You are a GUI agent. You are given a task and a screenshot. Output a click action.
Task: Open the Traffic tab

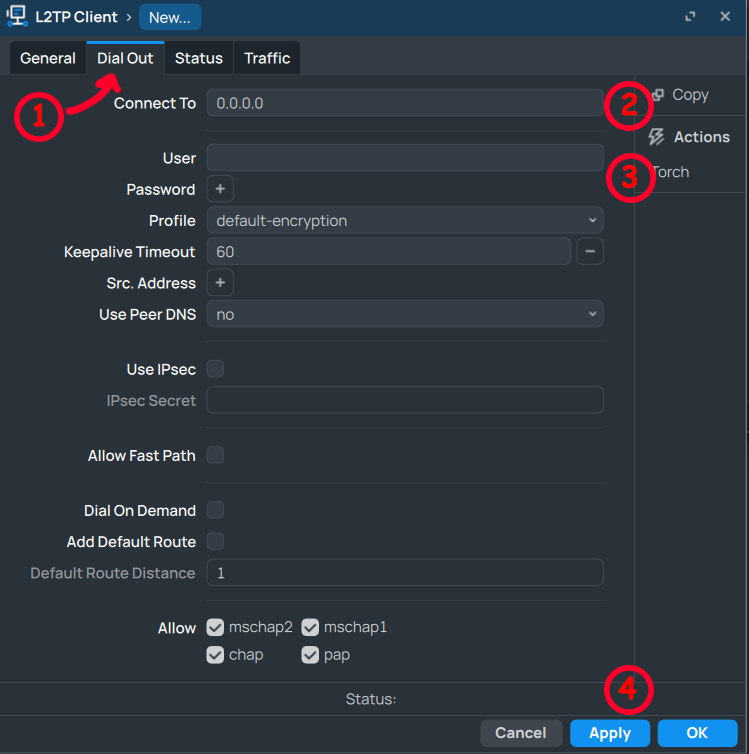click(267, 58)
